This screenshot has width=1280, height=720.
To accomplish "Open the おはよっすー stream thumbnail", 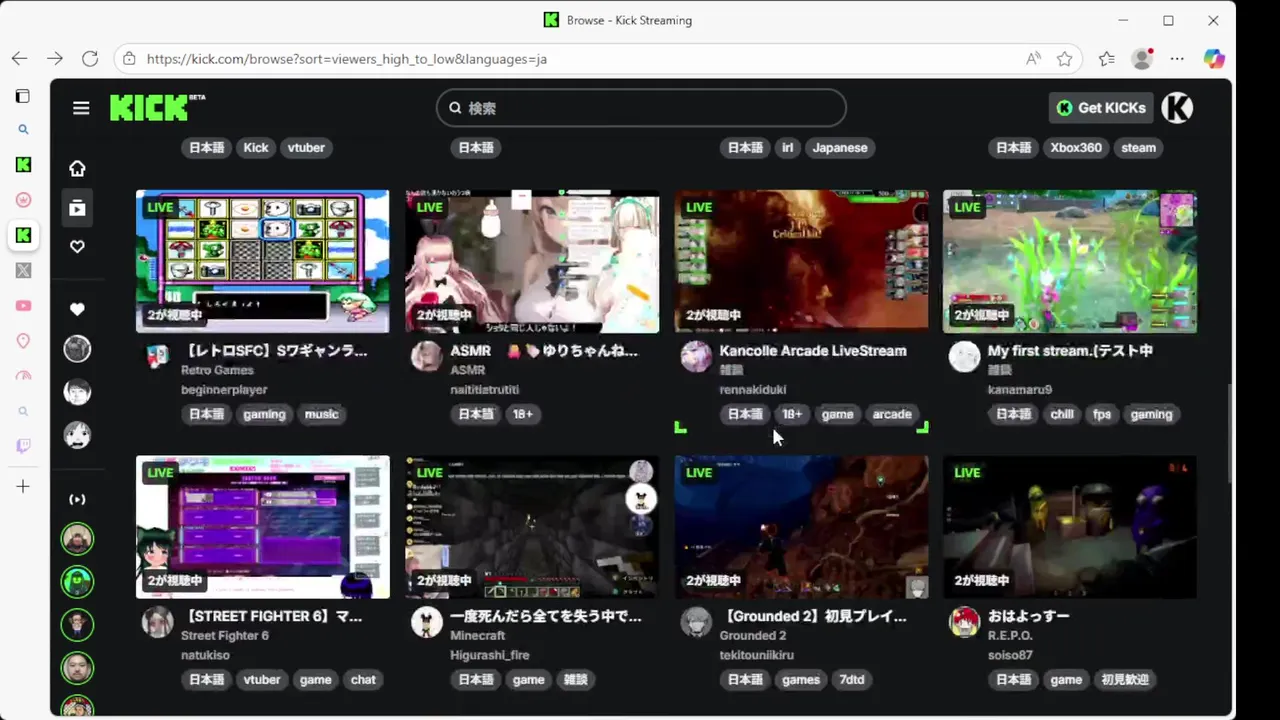I will pos(1070,527).
